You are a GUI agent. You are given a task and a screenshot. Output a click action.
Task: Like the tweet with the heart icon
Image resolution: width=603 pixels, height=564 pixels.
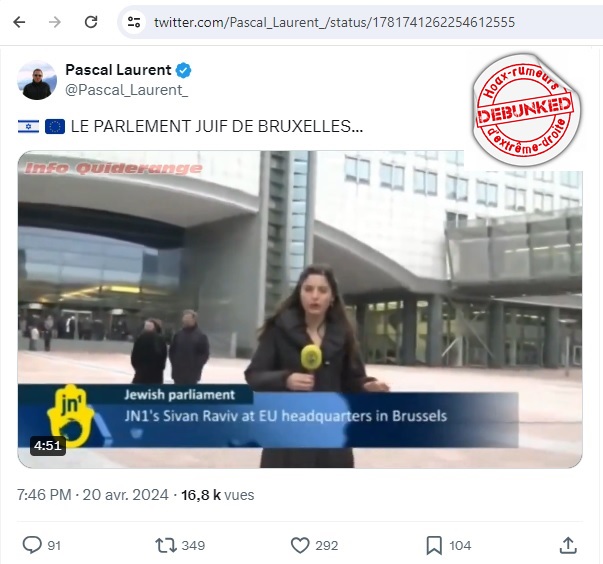pyautogui.click(x=300, y=545)
